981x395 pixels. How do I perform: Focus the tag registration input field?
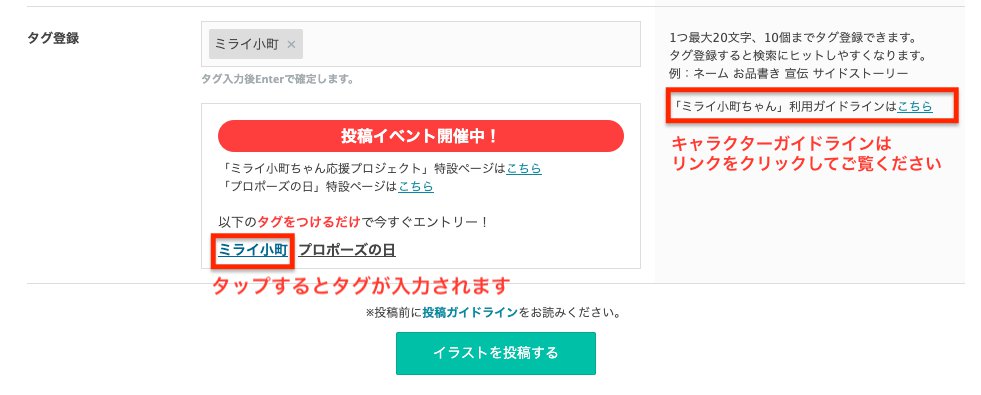pos(420,44)
